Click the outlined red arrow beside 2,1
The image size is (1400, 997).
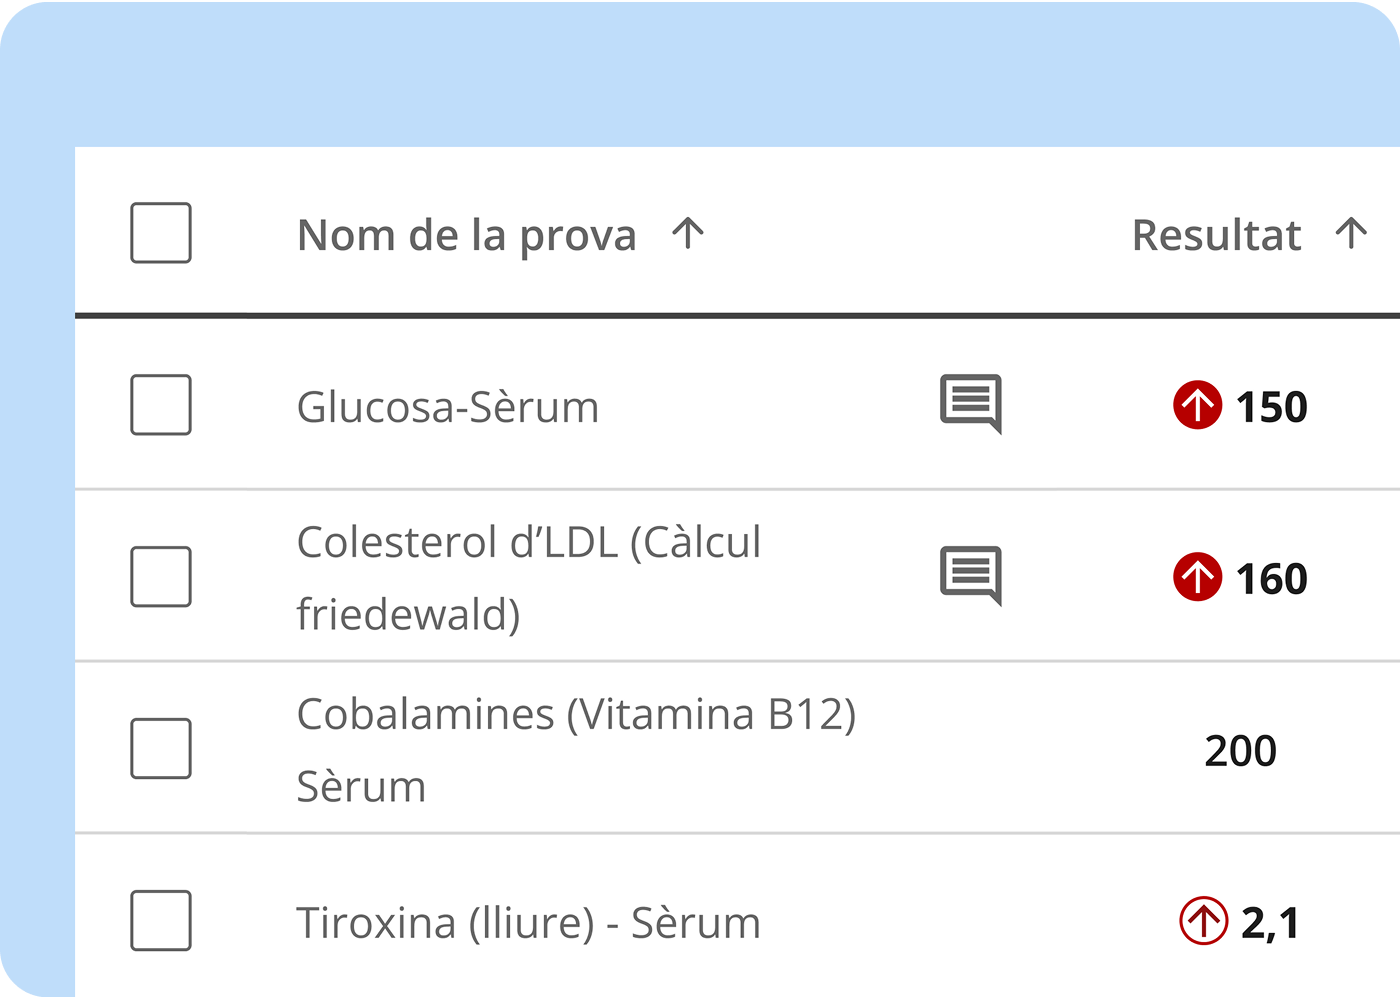tap(1203, 921)
